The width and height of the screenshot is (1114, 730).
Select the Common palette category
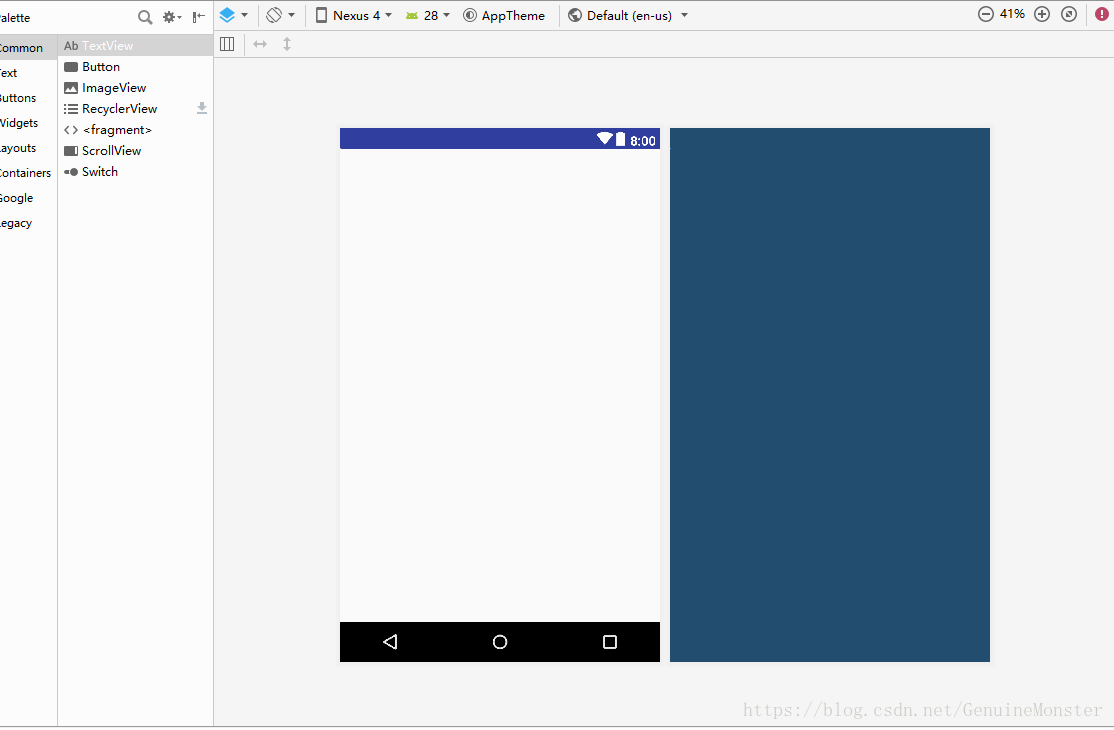click(x=28, y=48)
